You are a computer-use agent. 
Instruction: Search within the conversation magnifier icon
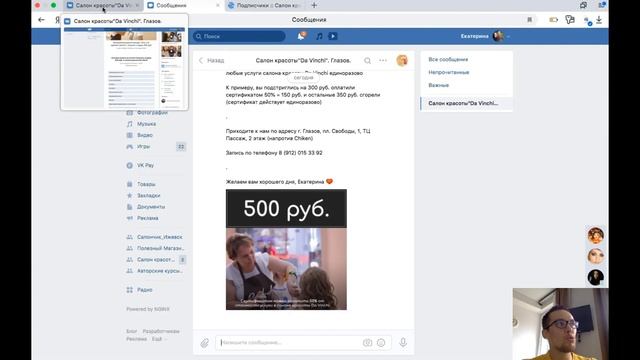coord(367,60)
